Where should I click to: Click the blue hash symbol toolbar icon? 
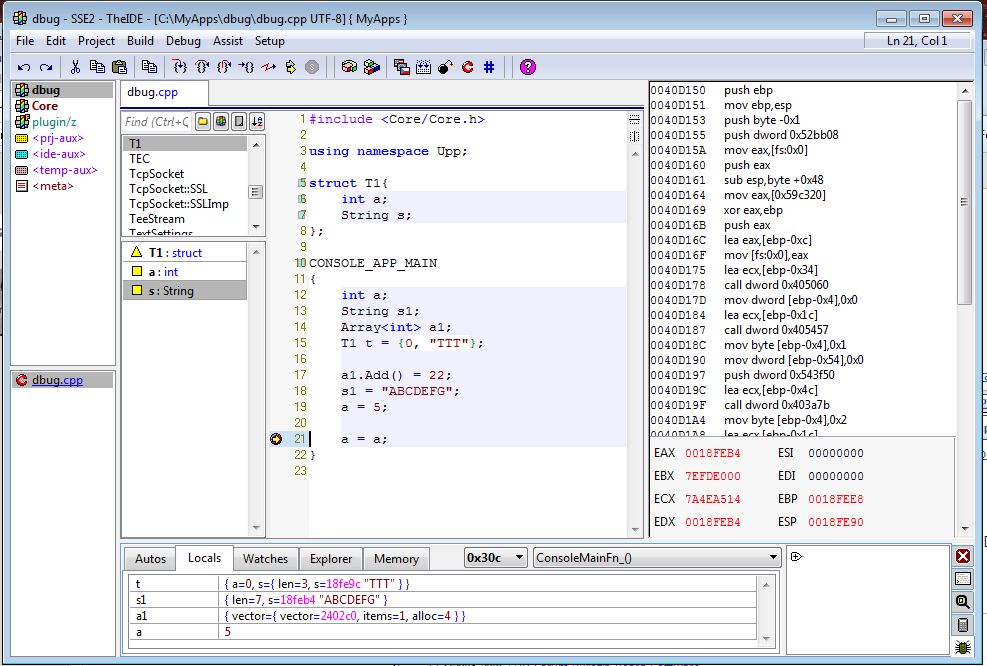click(489, 67)
